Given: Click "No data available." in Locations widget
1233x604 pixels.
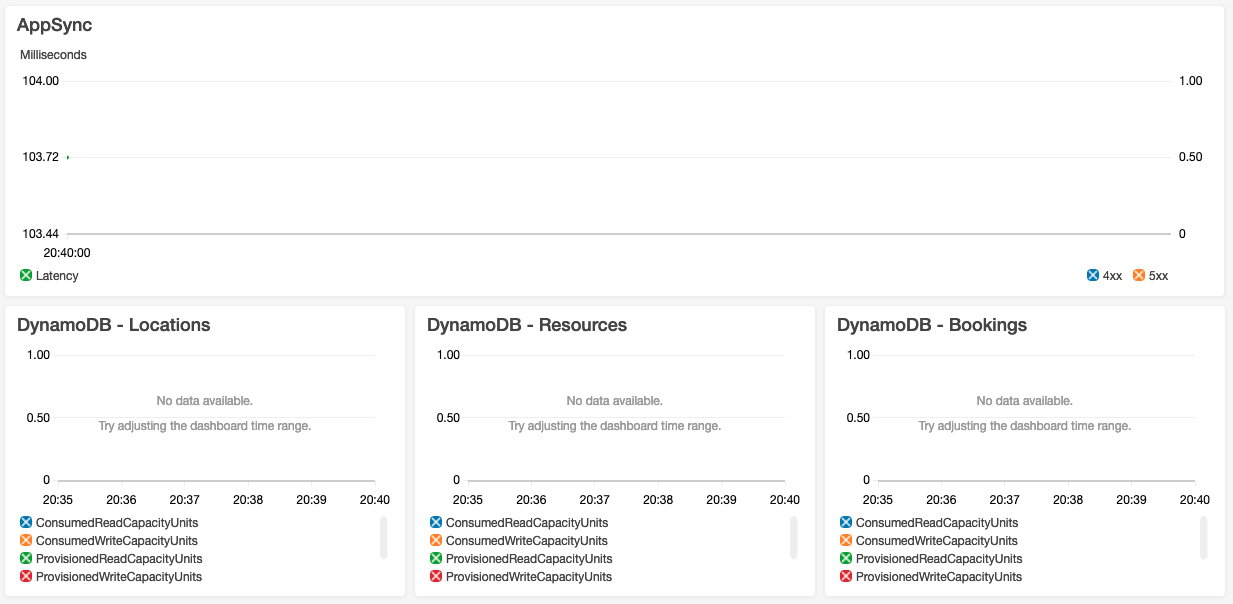Looking at the screenshot, I should [x=205, y=401].
